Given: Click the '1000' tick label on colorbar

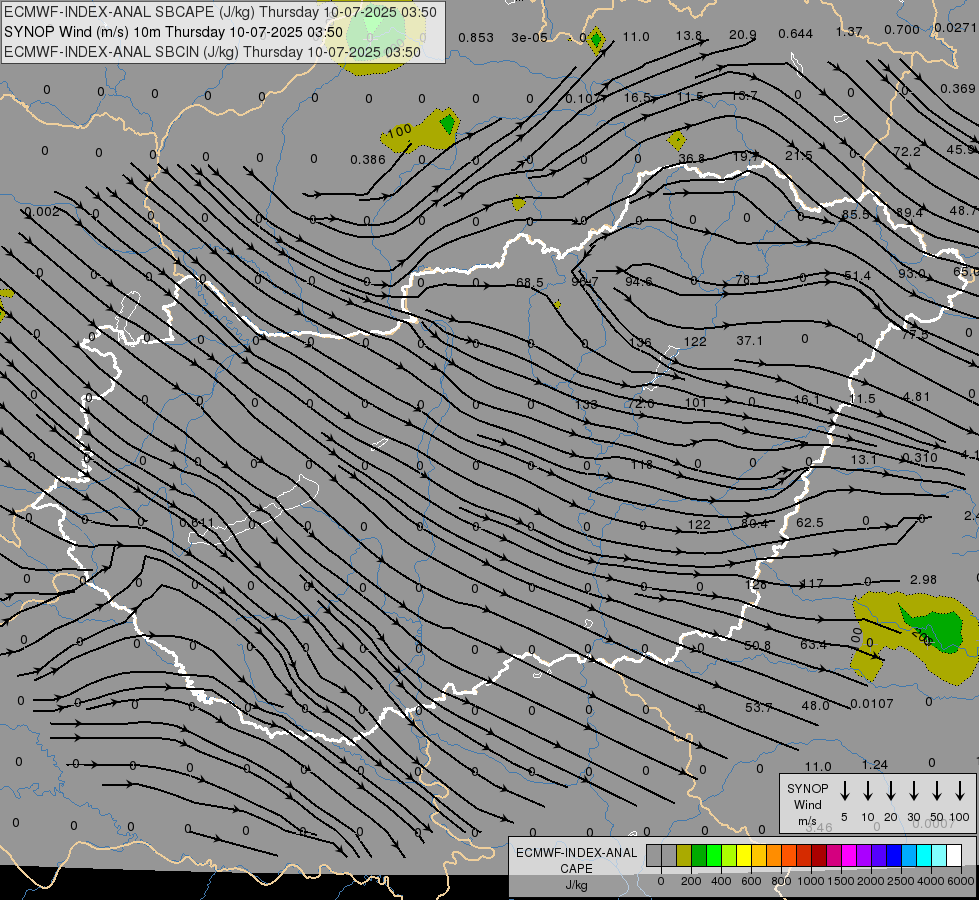Looking at the screenshot, I should 810,881.
